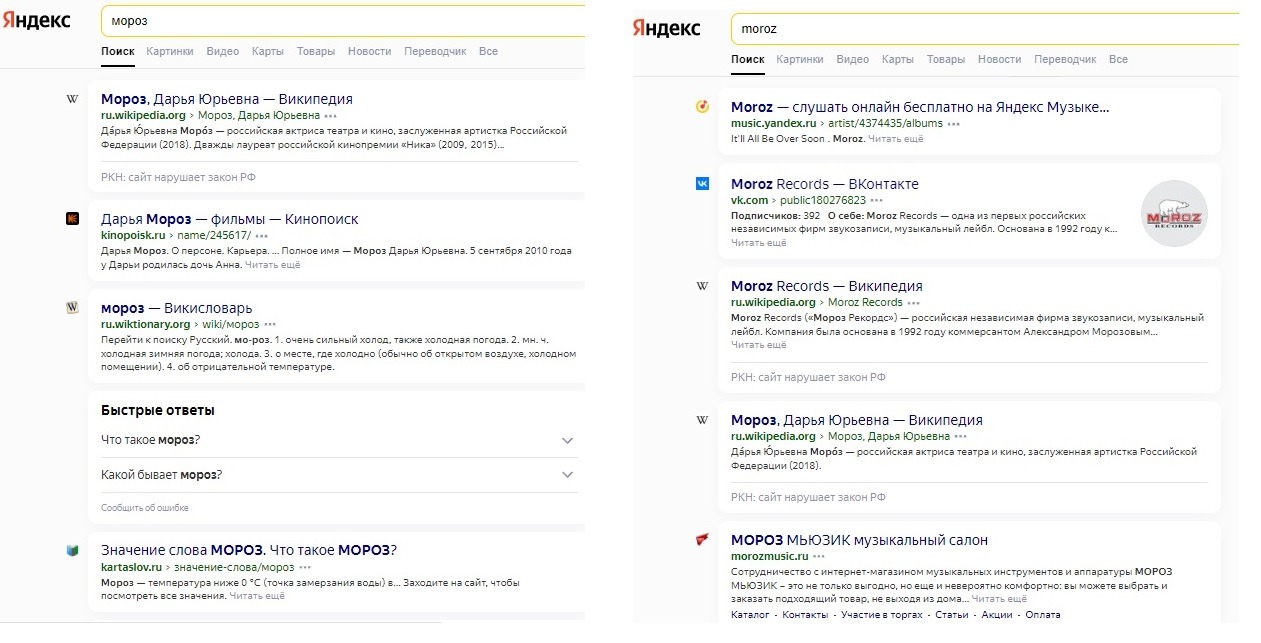Open Контакты sitelink under morozmusic.ru
The image size is (1261, 643).
[x=805, y=615]
